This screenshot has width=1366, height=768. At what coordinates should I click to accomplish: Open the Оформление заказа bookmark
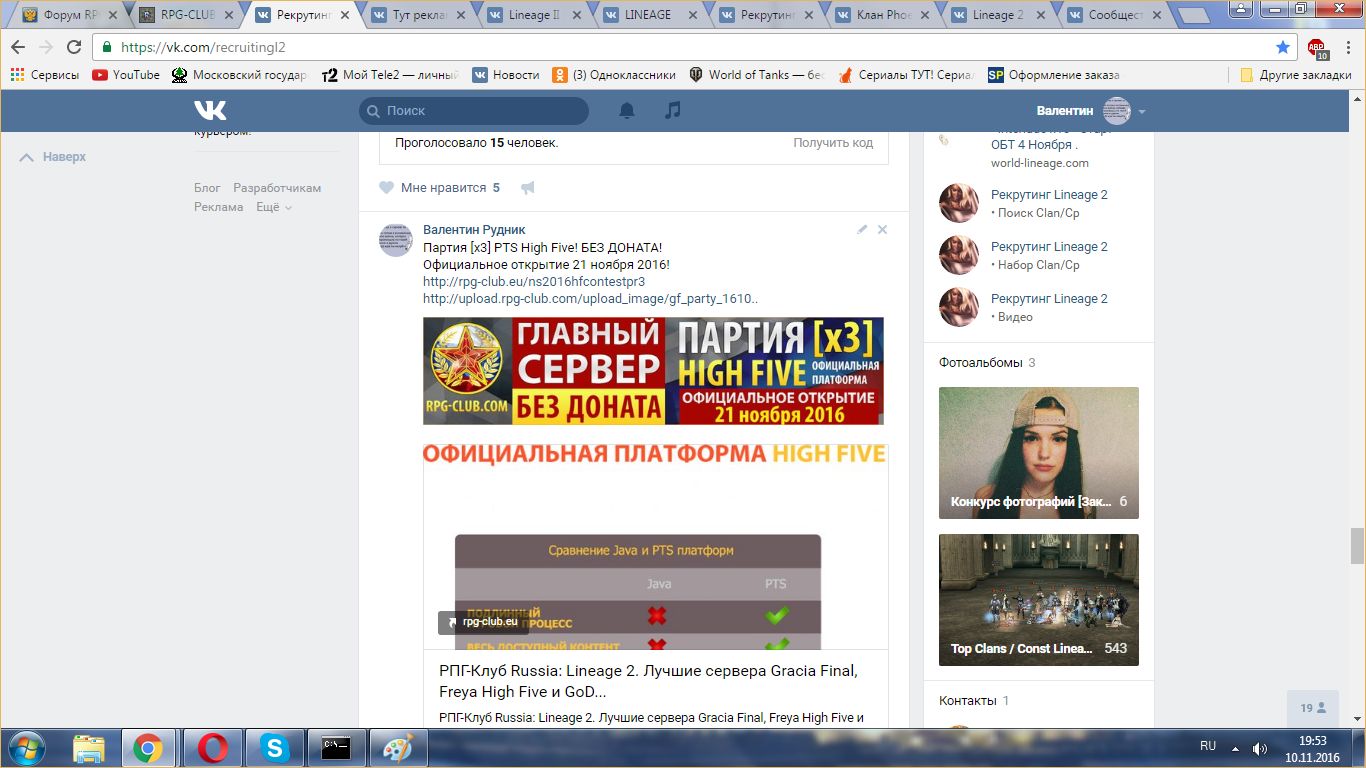[1054, 75]
